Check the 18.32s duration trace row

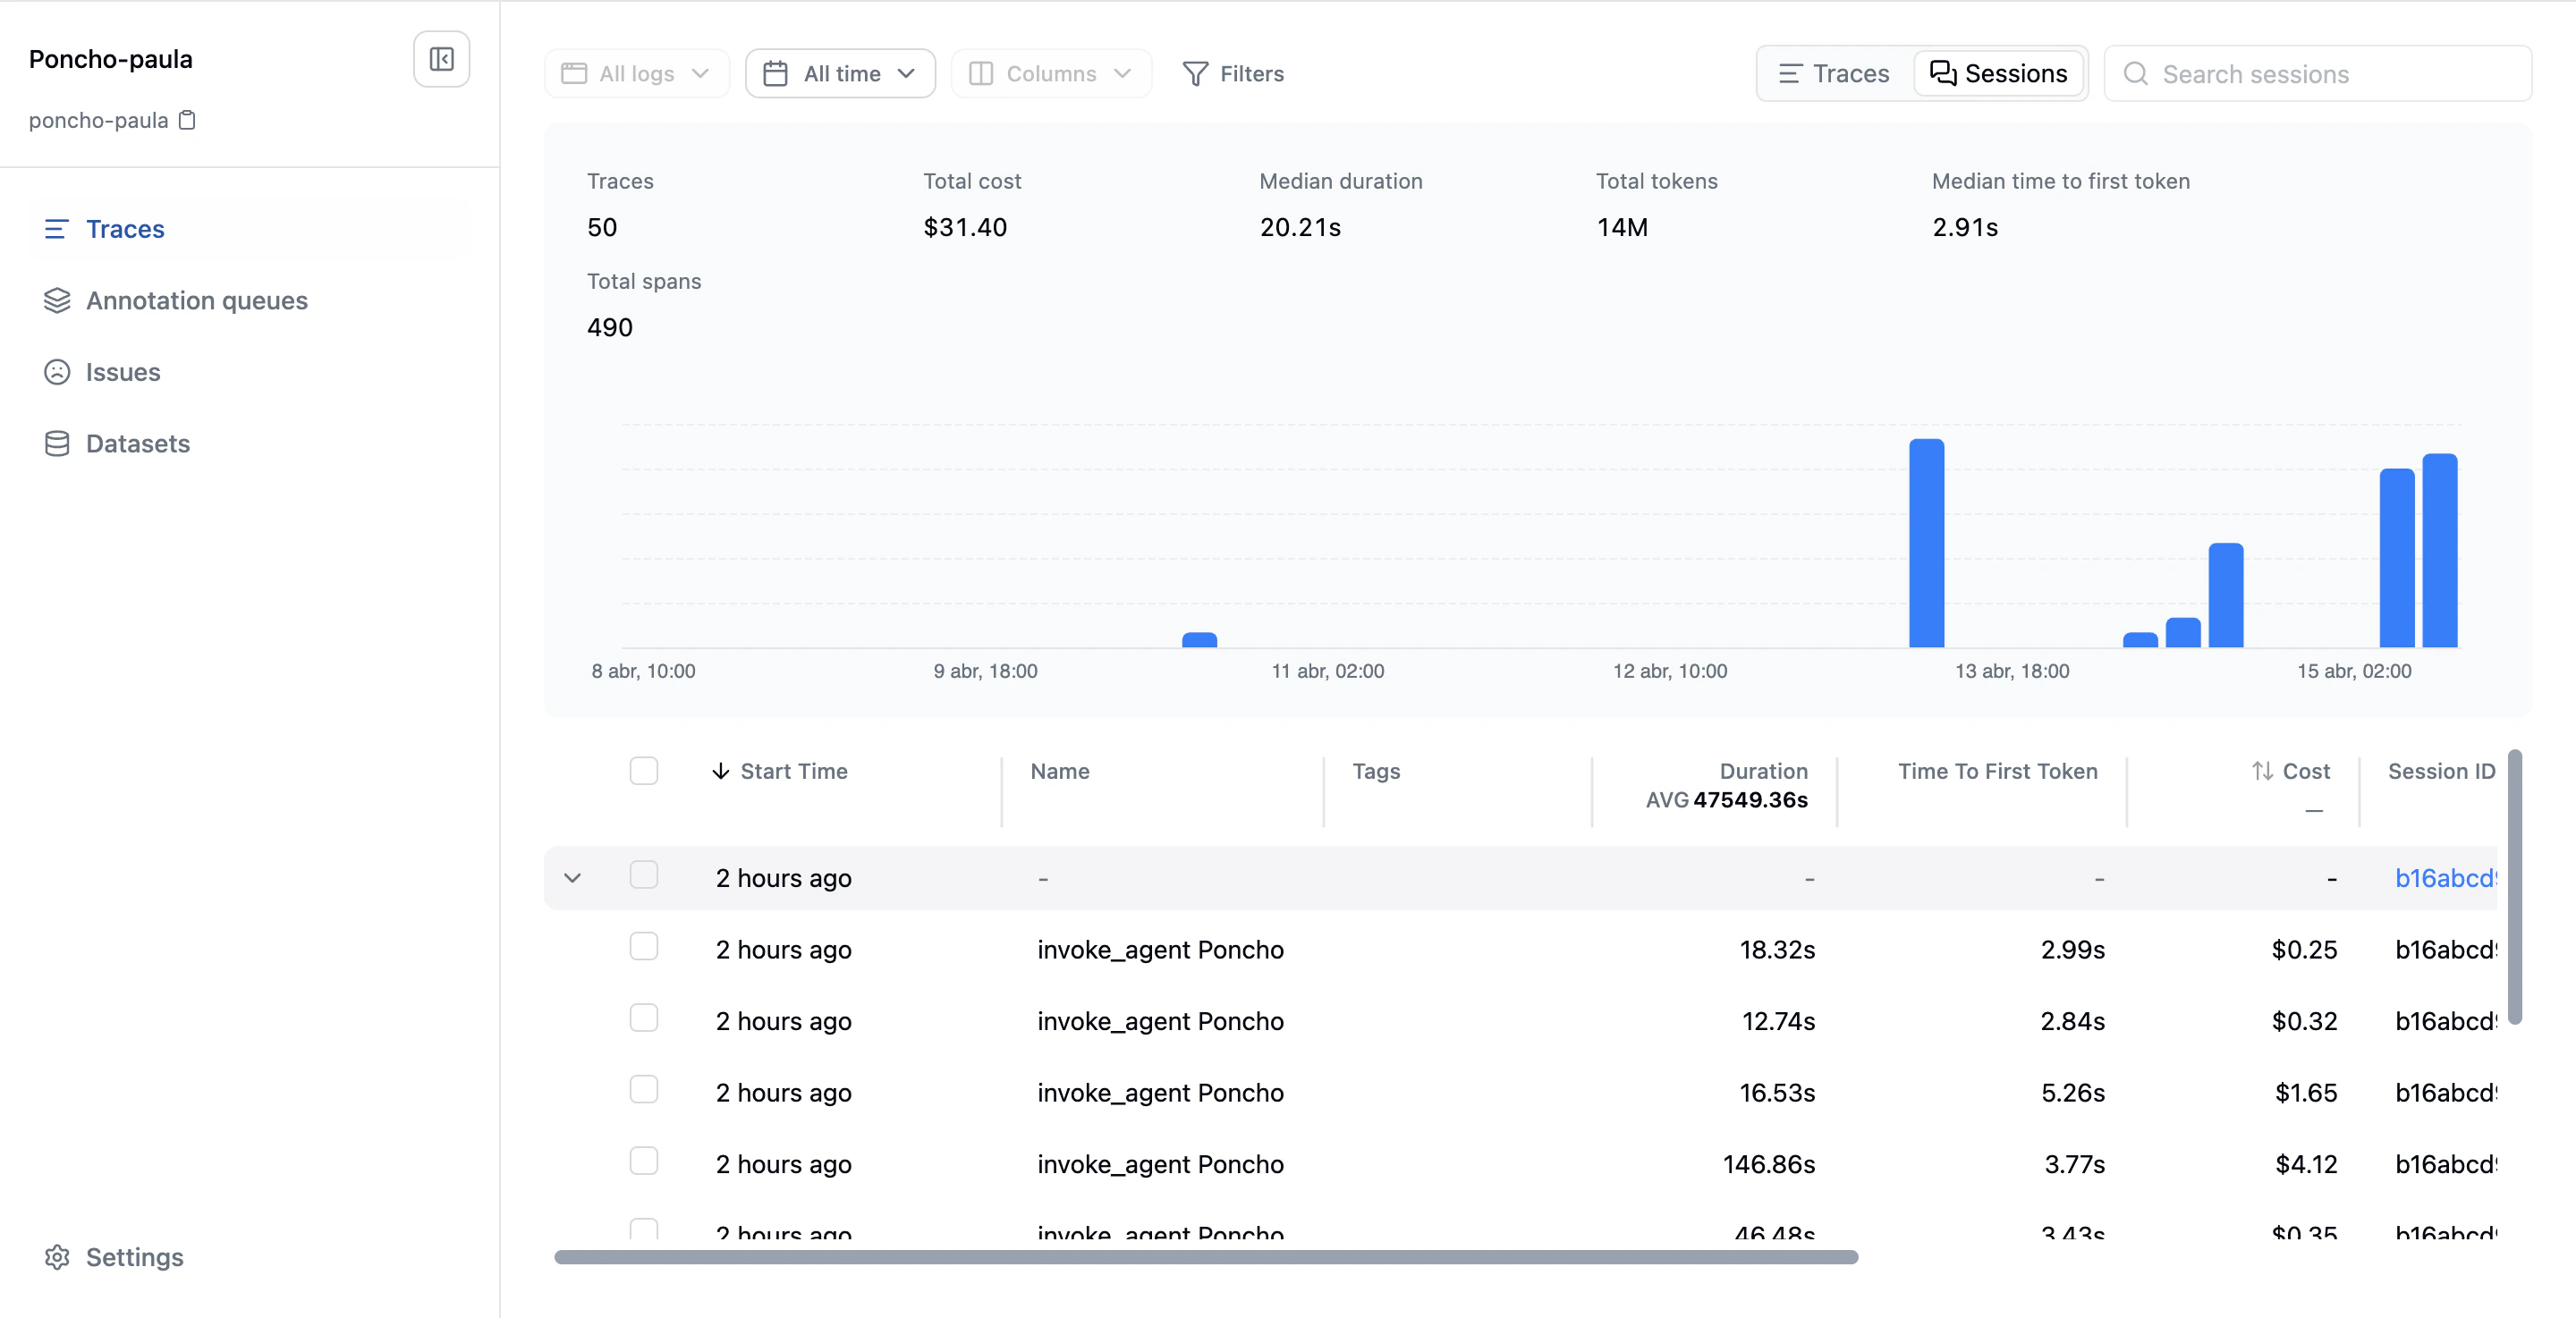[643, 946]
